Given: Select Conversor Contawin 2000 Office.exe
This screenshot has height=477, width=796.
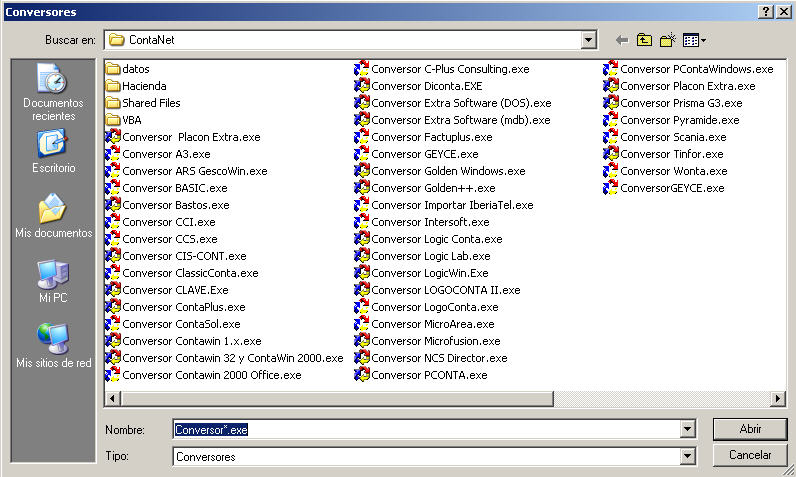Looking at the screenshot, I should (204, 375).
